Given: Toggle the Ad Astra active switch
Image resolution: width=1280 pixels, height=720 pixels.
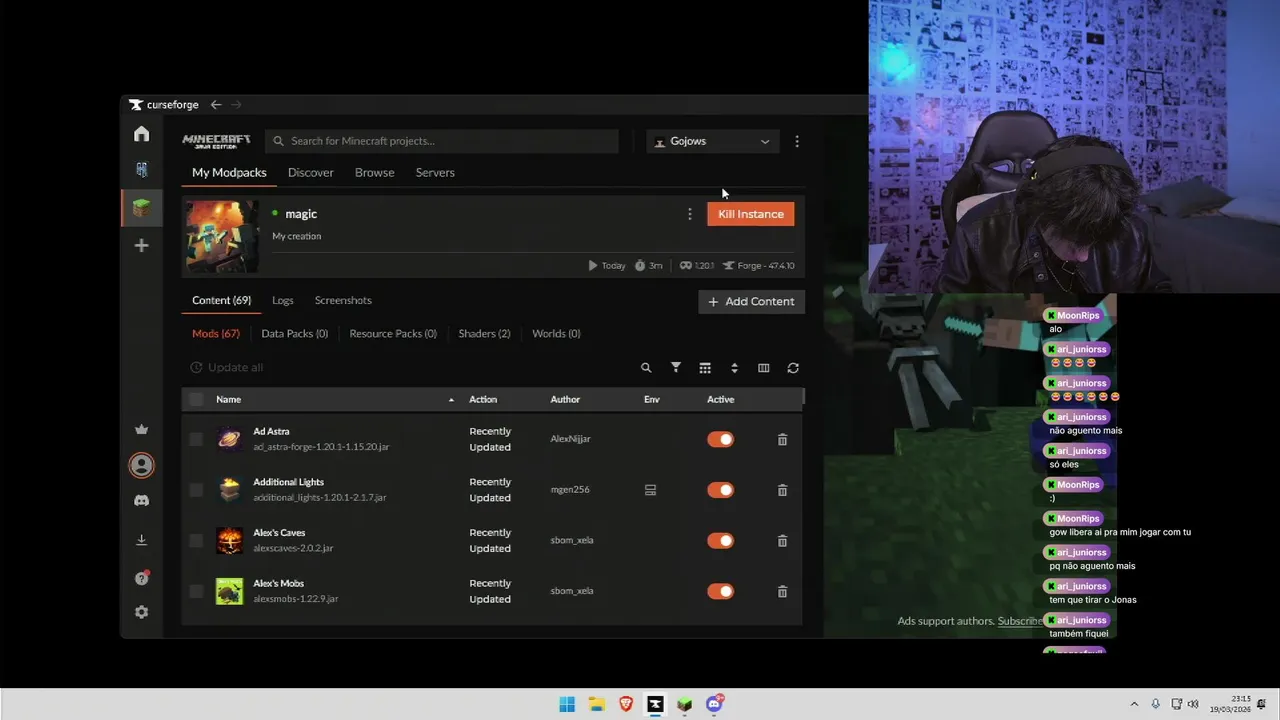Looking at the screenshot, I should 720,439.
